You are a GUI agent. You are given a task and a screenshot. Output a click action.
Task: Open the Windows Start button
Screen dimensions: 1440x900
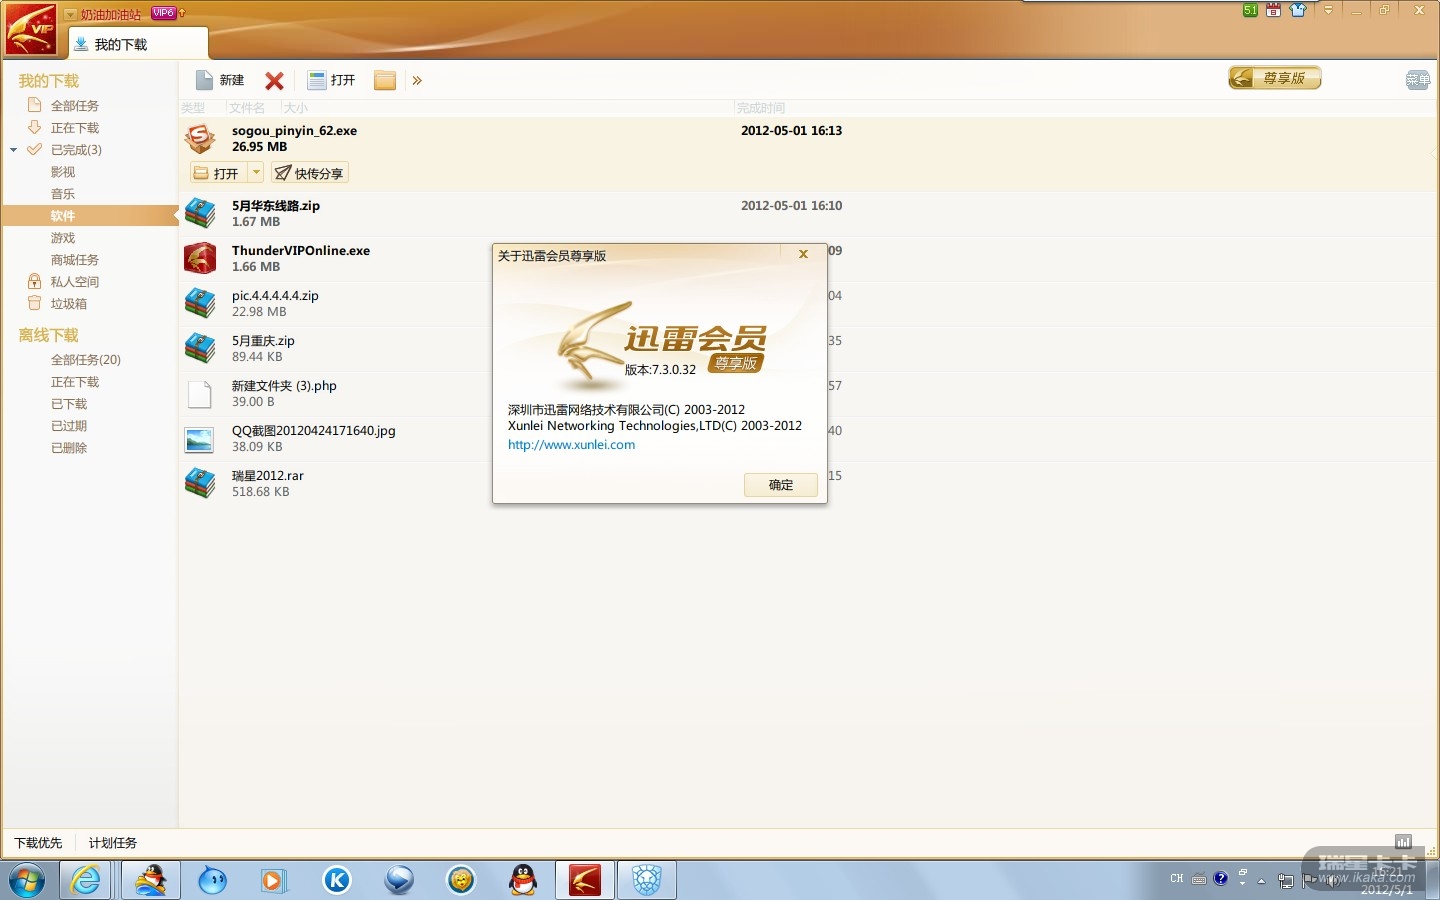point(27,881)
